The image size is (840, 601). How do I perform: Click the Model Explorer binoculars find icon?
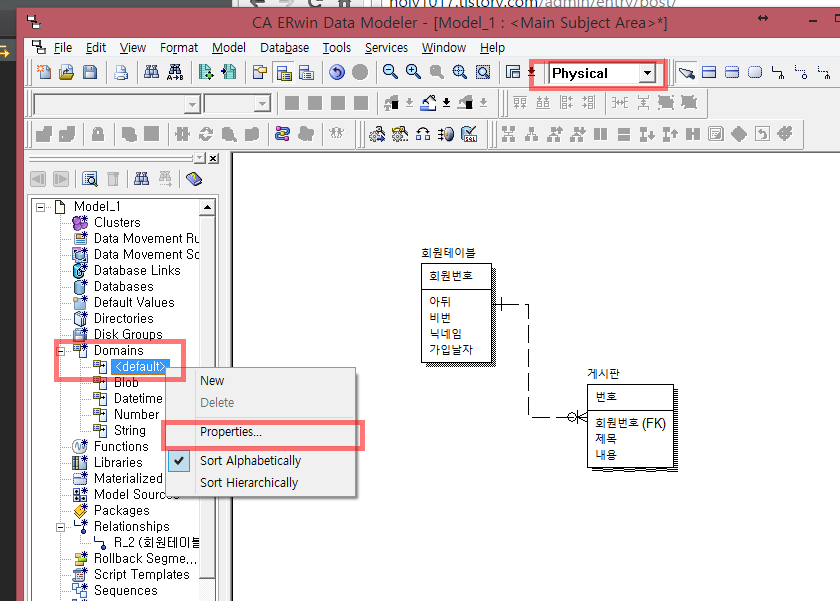coord(141,178)
